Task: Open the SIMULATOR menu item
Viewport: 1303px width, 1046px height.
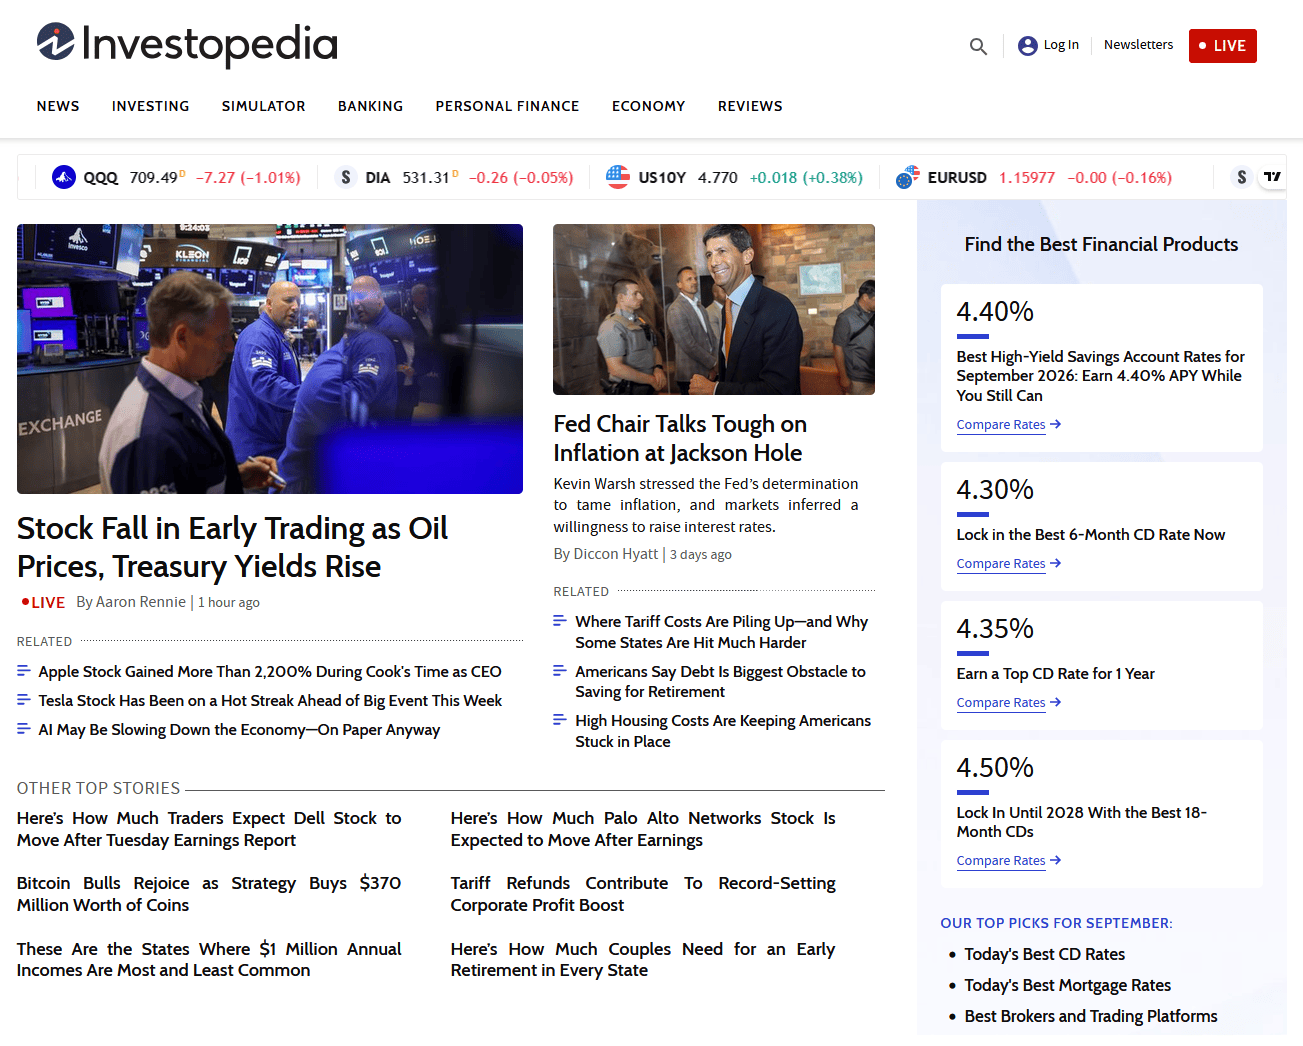Action: click(264, 106)
